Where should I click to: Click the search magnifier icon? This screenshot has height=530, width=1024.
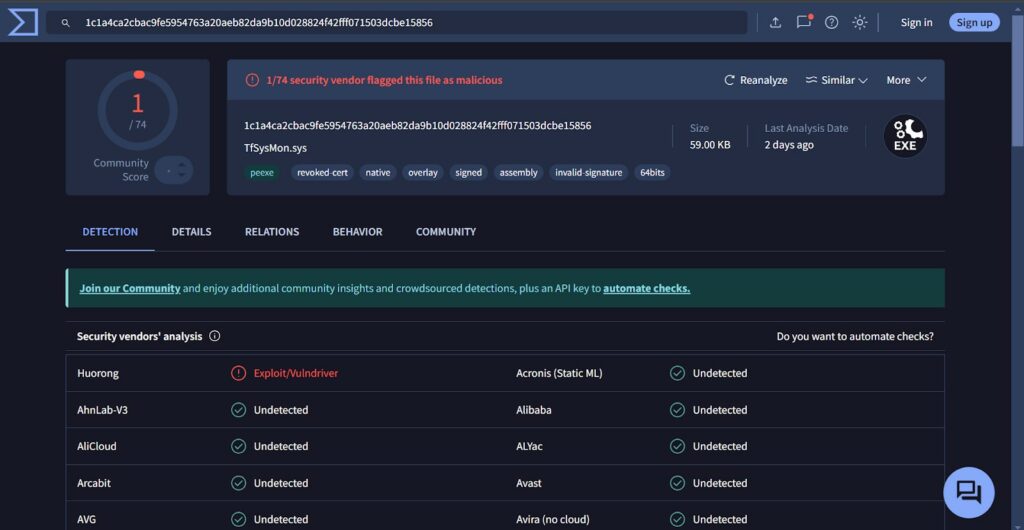(x=66, y=23)
